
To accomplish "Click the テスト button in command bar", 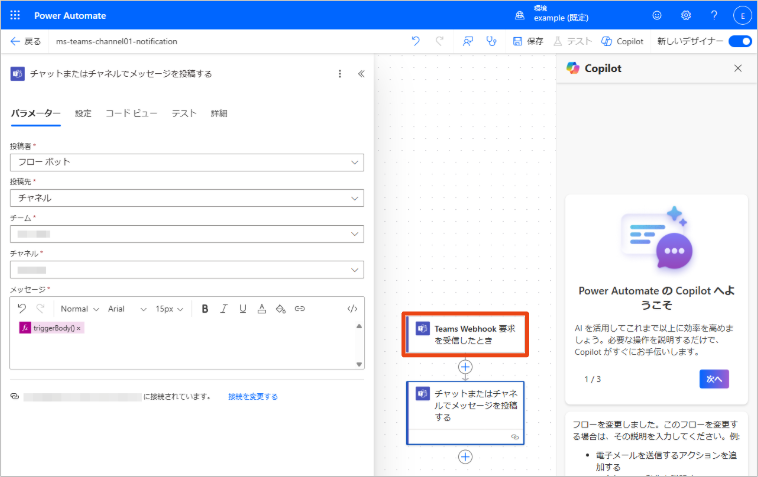I will (573, 42).
